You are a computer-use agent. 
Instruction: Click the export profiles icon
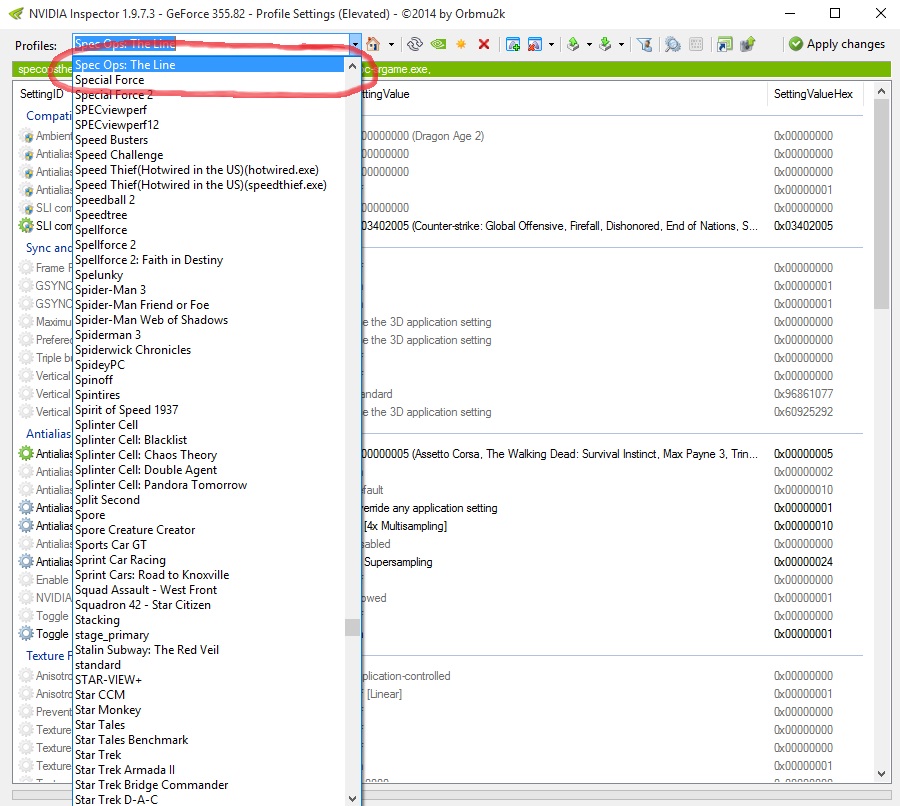pos(573,44)
